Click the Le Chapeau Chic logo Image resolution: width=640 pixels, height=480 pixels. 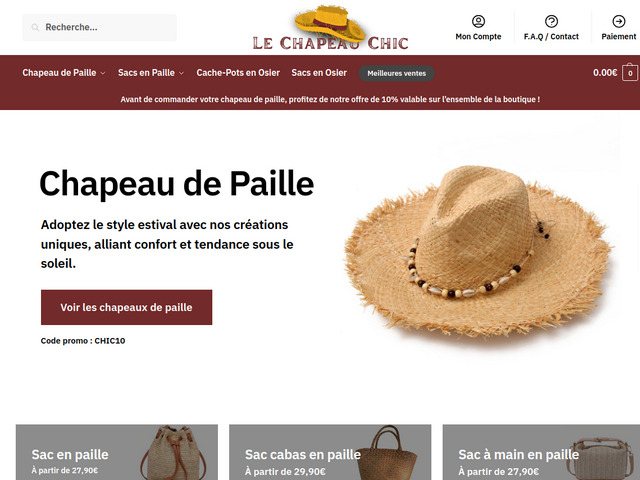pyautogui.click(x=330, y=28)
